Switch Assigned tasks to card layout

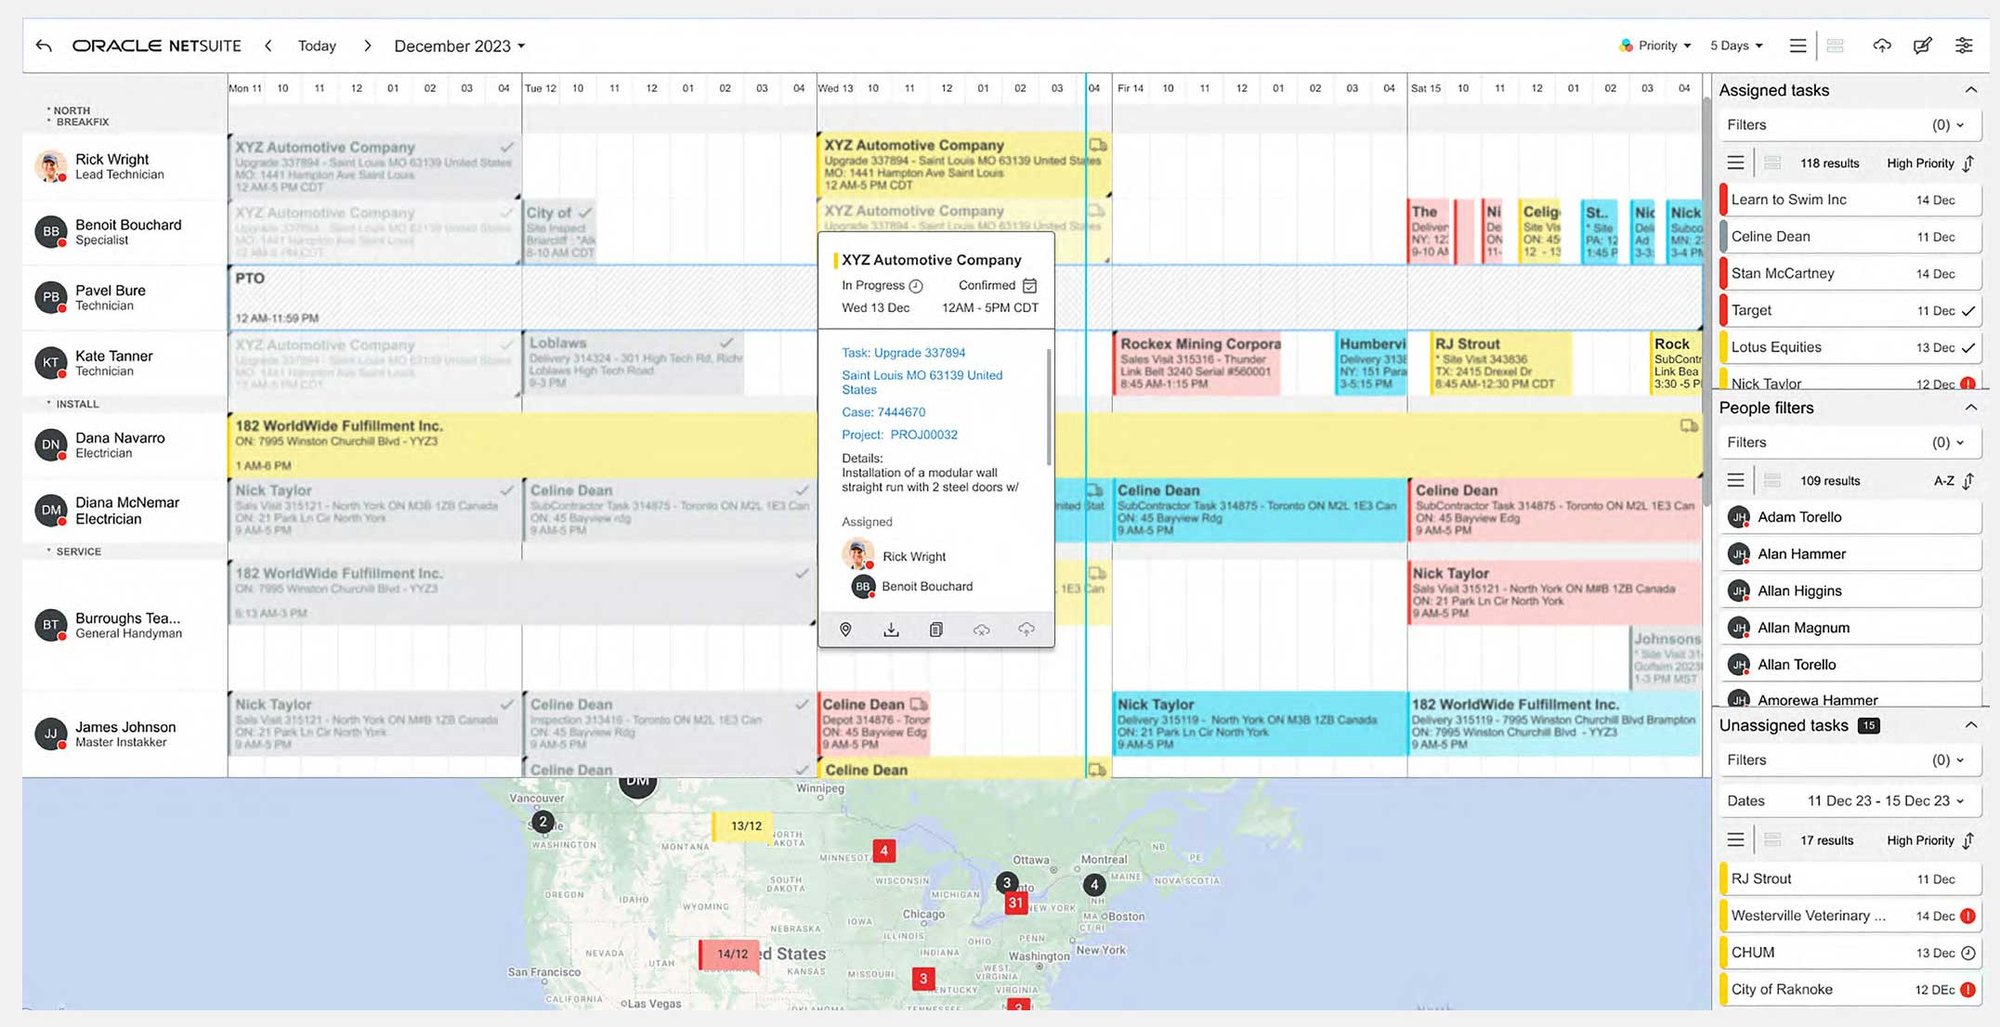tap(1772, 163)
